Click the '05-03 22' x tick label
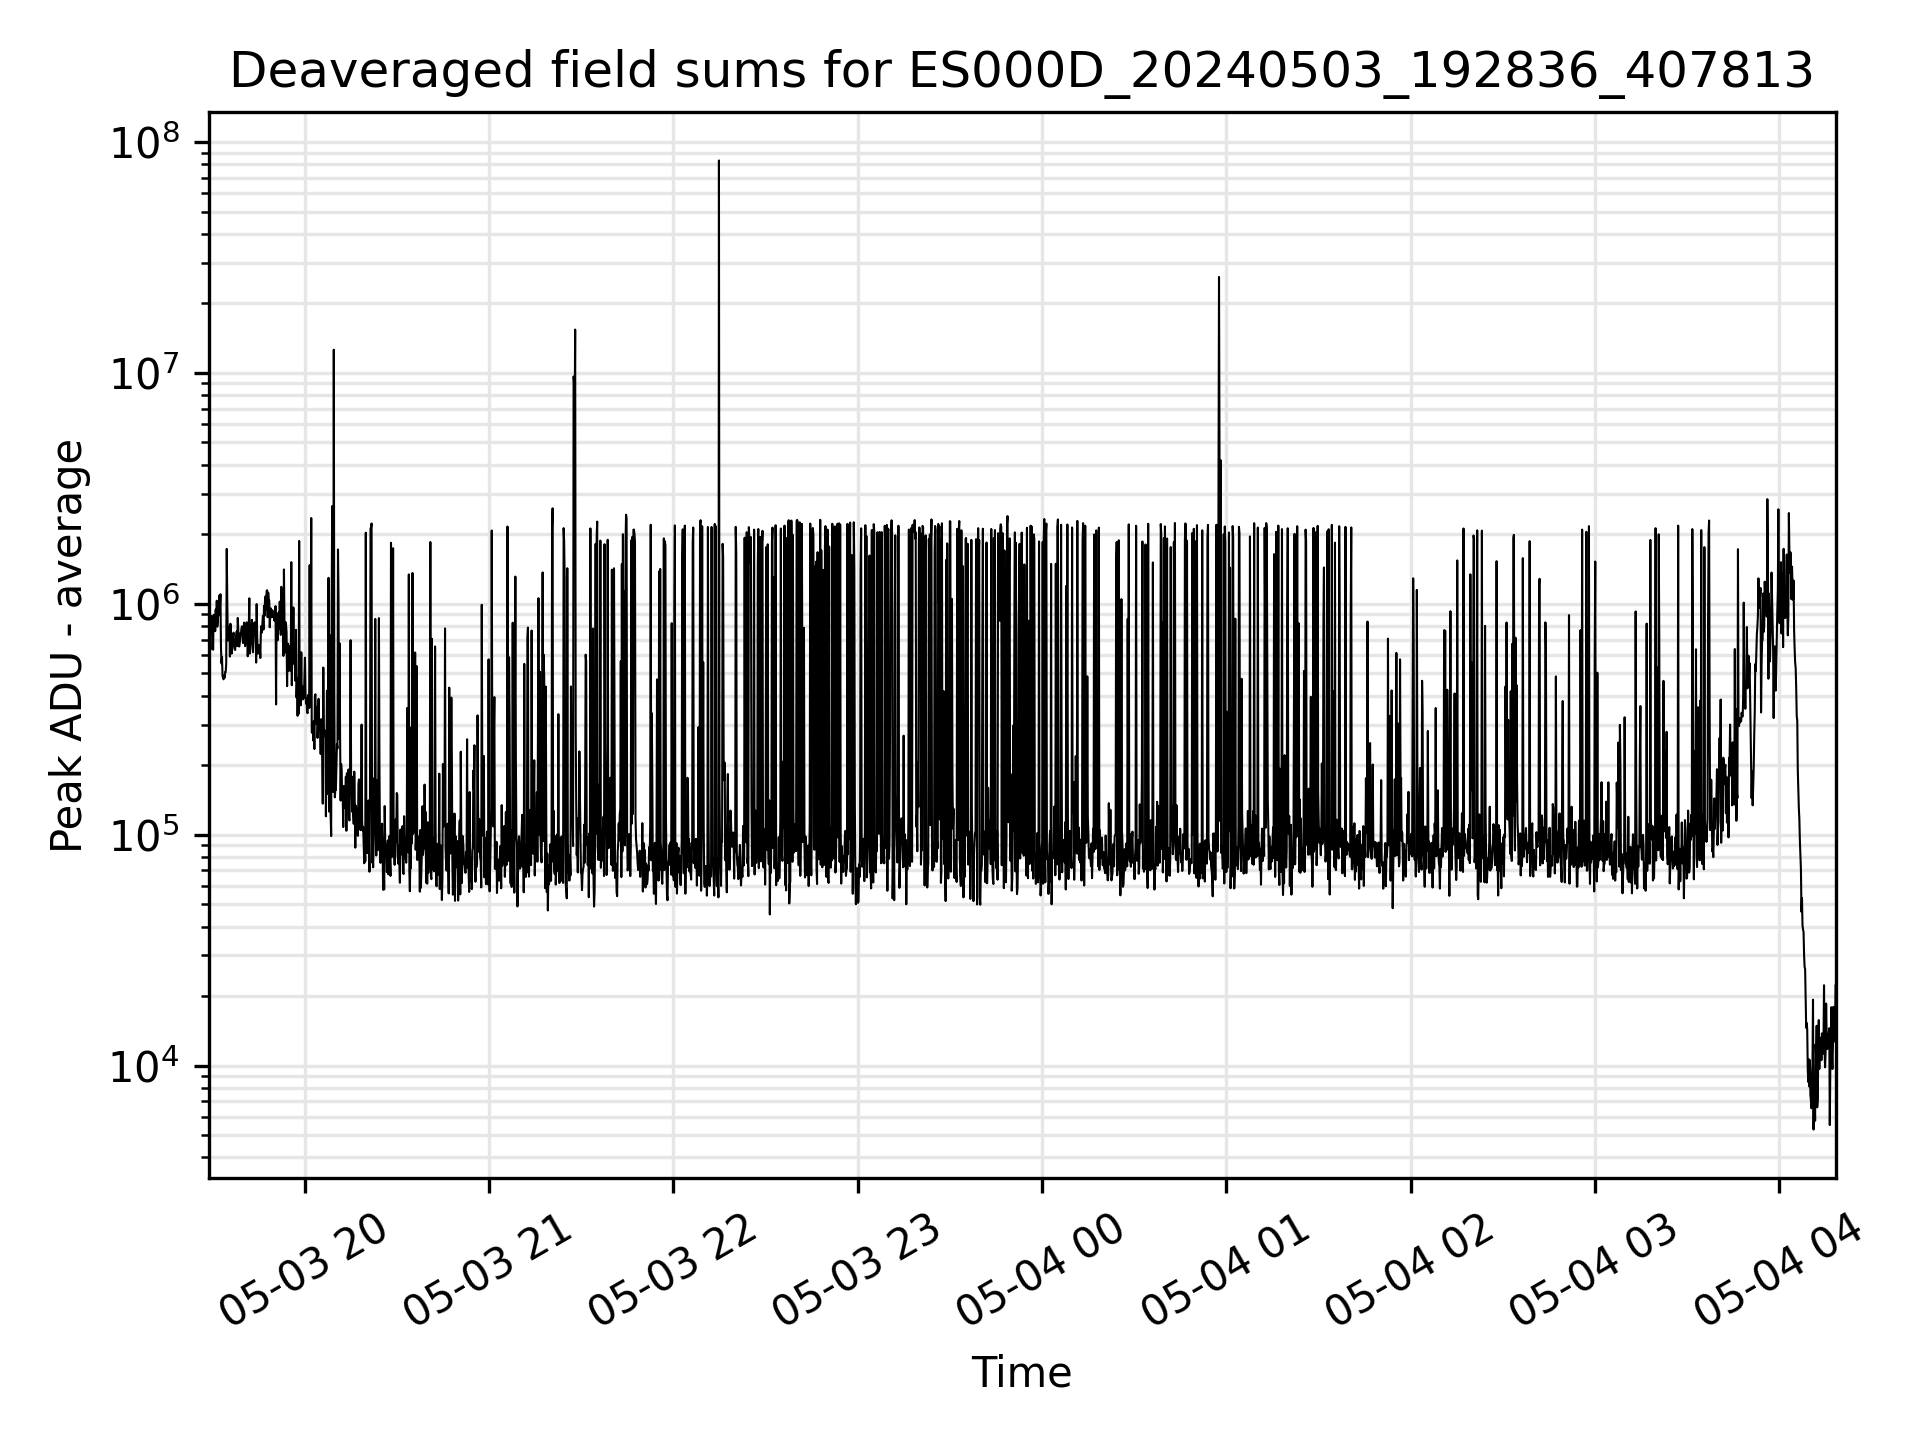 tap(673, 1270)
